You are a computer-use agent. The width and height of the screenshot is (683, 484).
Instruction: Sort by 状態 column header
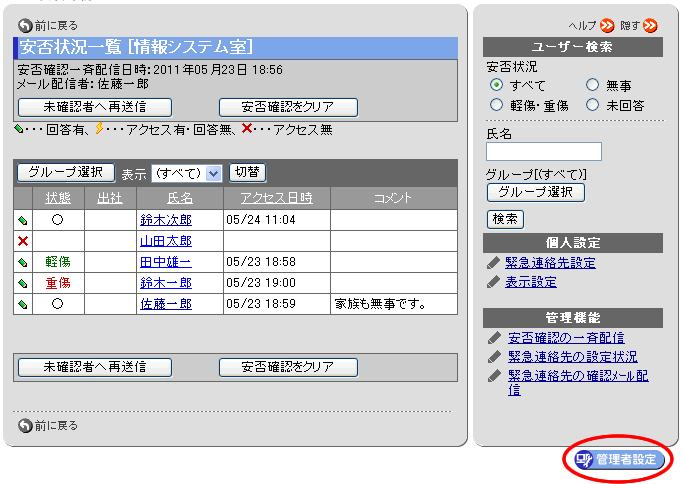coord(58,198)
